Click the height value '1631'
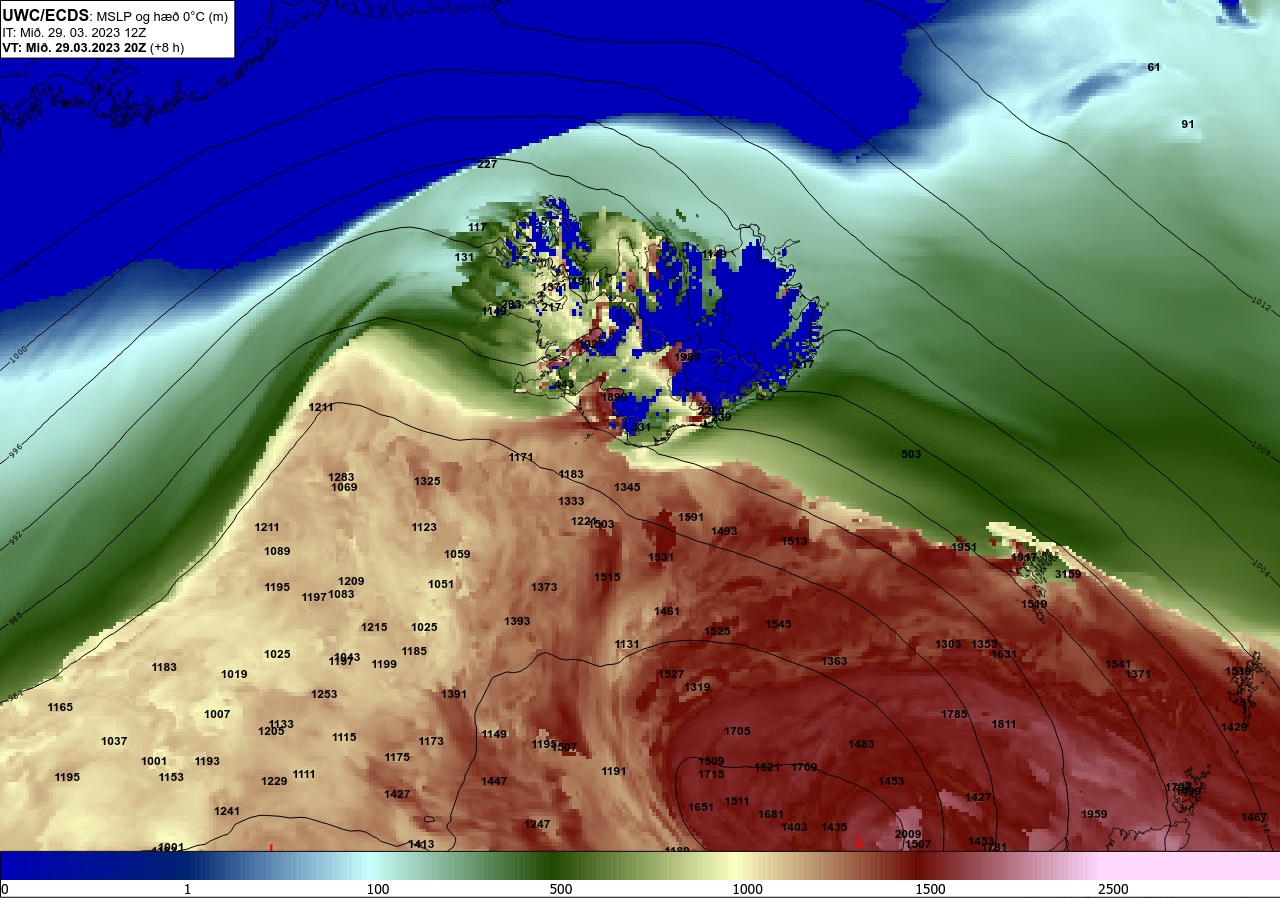The image size is (1280, 898). point(1004,654)
